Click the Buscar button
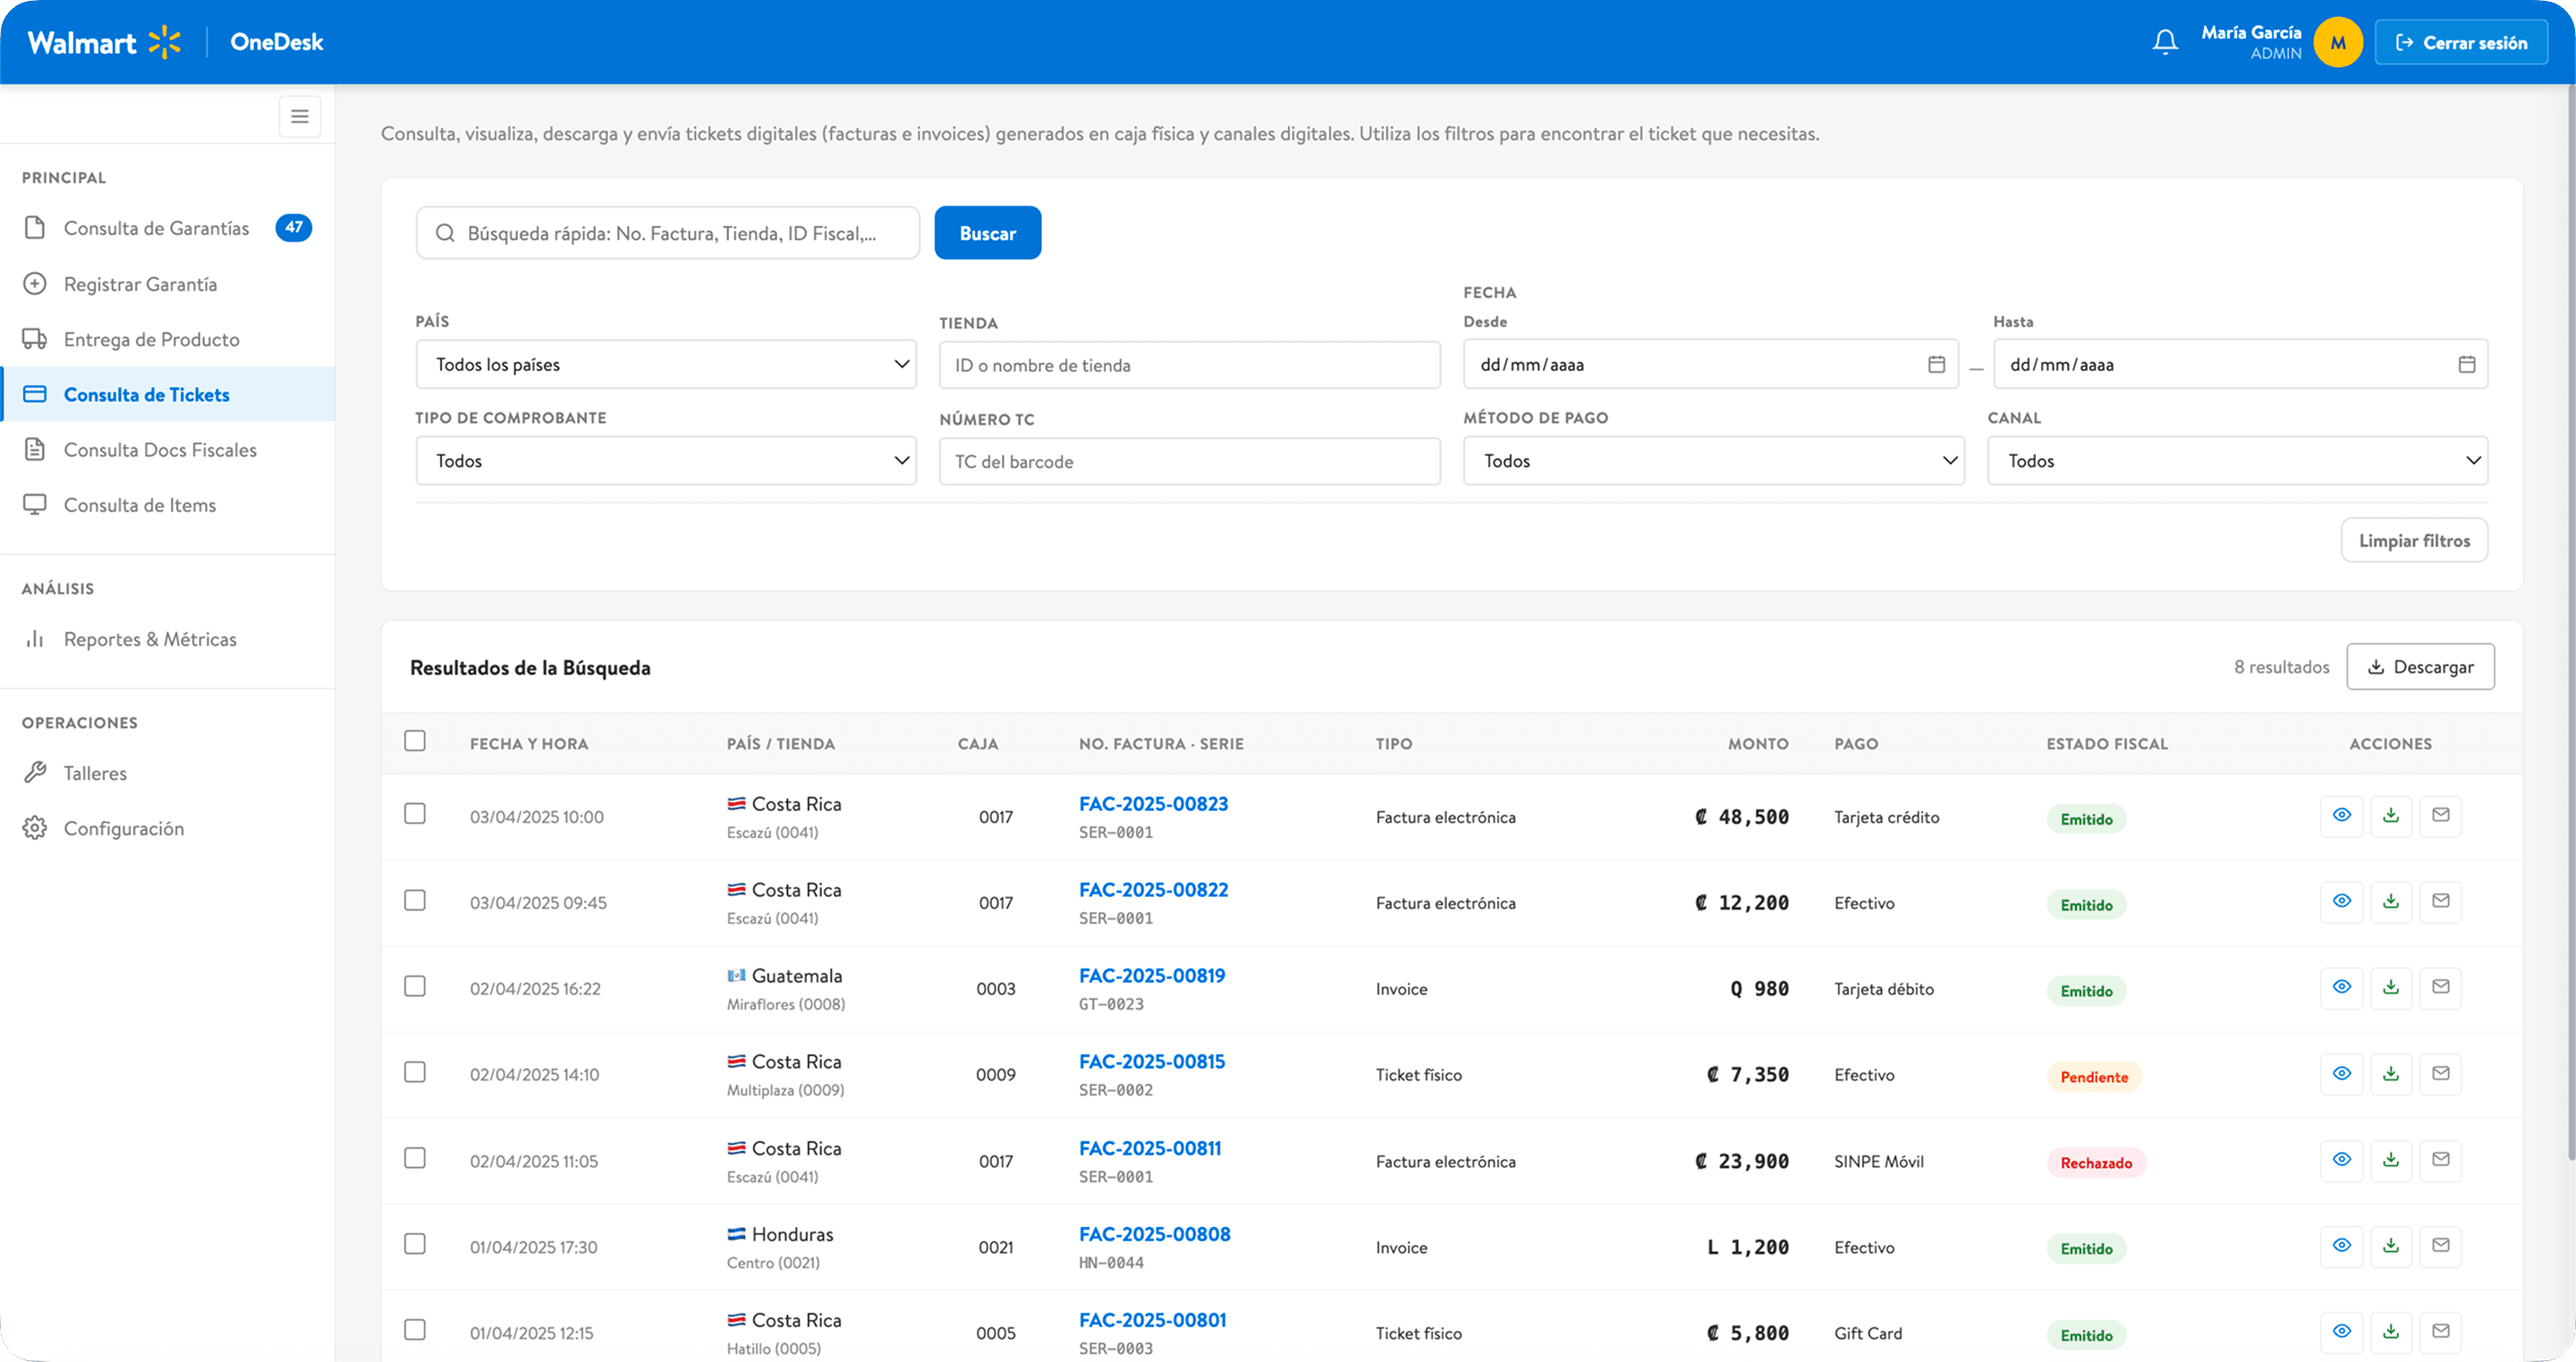 pos(988,233)
